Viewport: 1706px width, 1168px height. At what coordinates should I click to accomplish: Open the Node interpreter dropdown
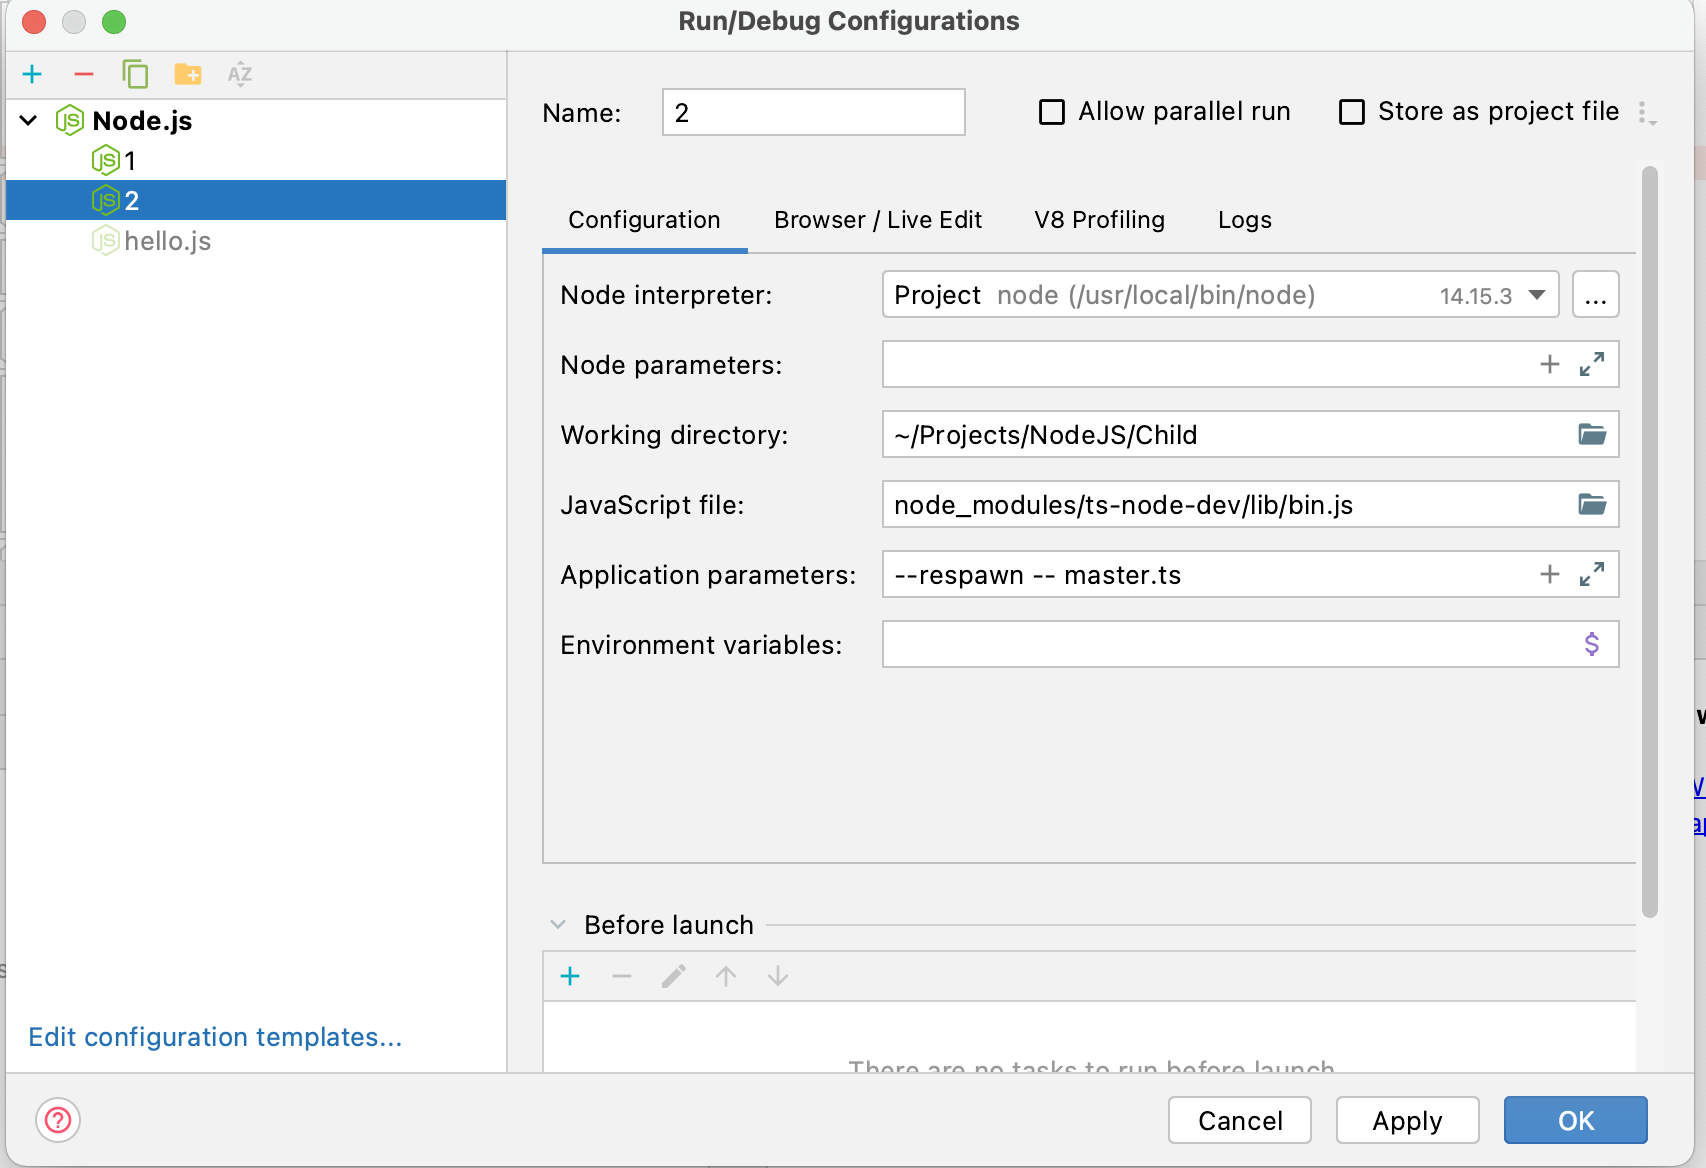1220,295
